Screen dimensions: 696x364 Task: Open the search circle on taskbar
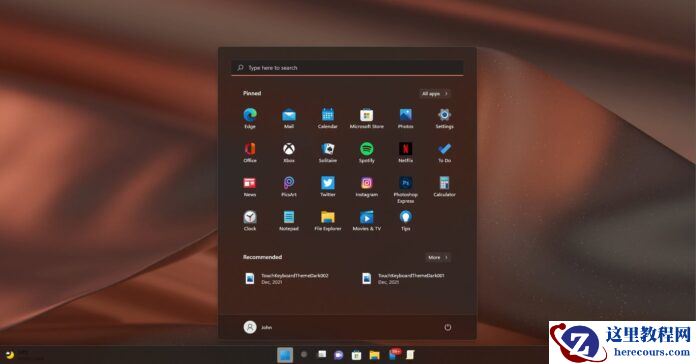[304, 354]
